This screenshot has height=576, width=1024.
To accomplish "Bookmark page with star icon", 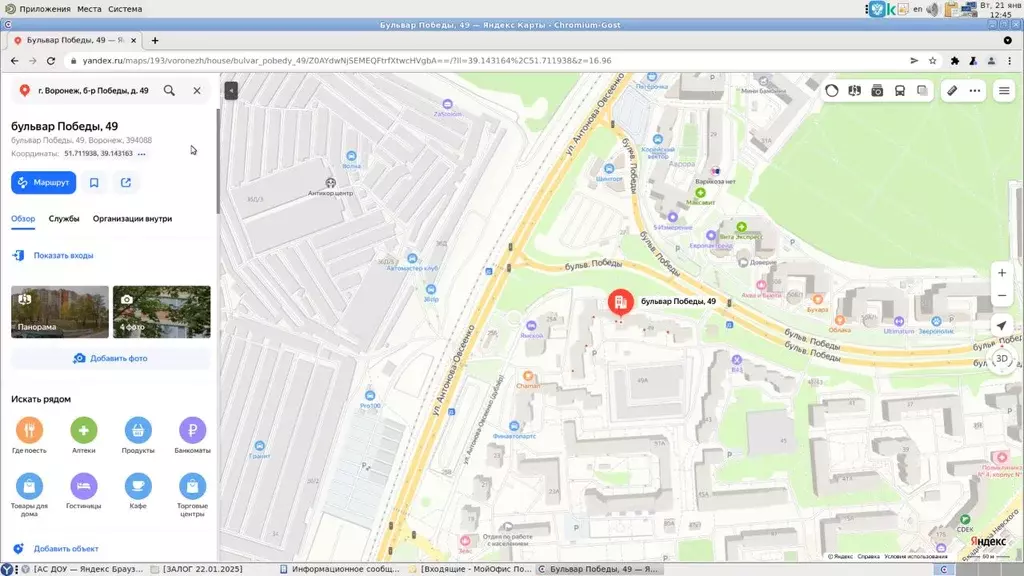I will (933, 61).
